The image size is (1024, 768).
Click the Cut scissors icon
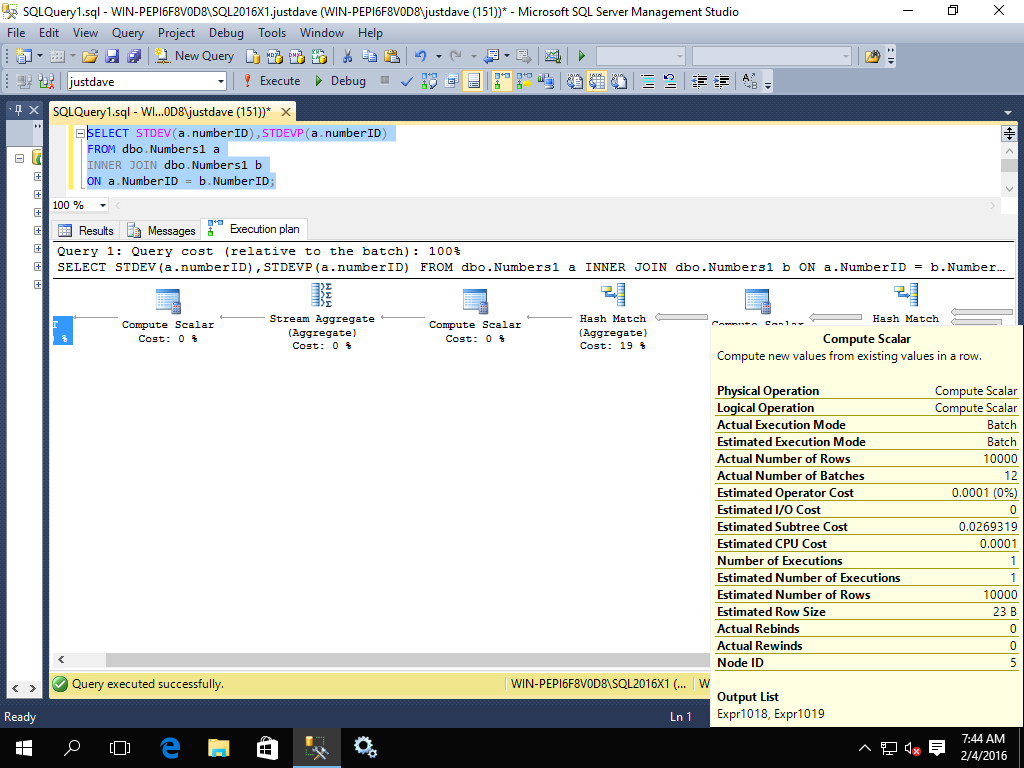tap(347, 56)
